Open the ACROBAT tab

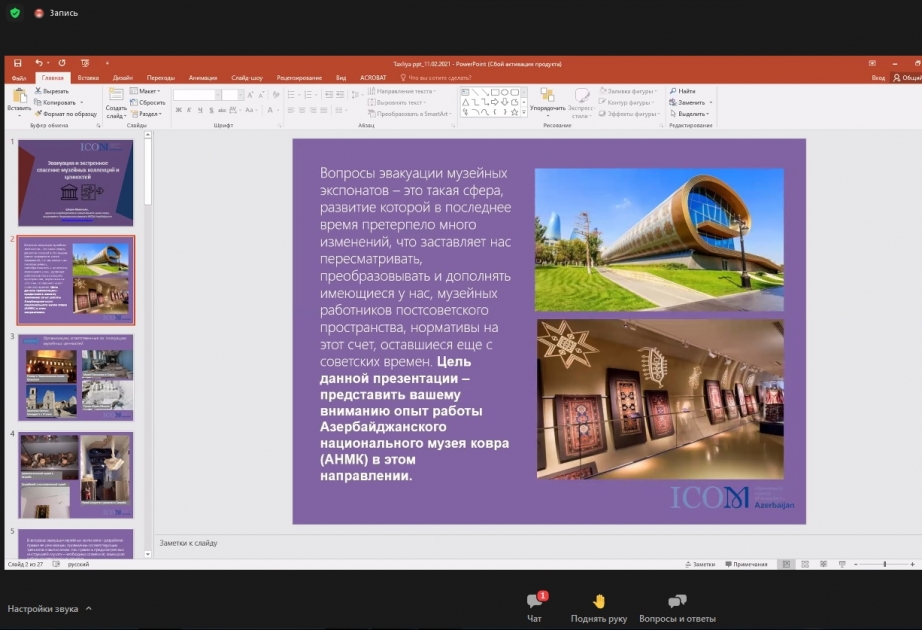pos(373,78)
